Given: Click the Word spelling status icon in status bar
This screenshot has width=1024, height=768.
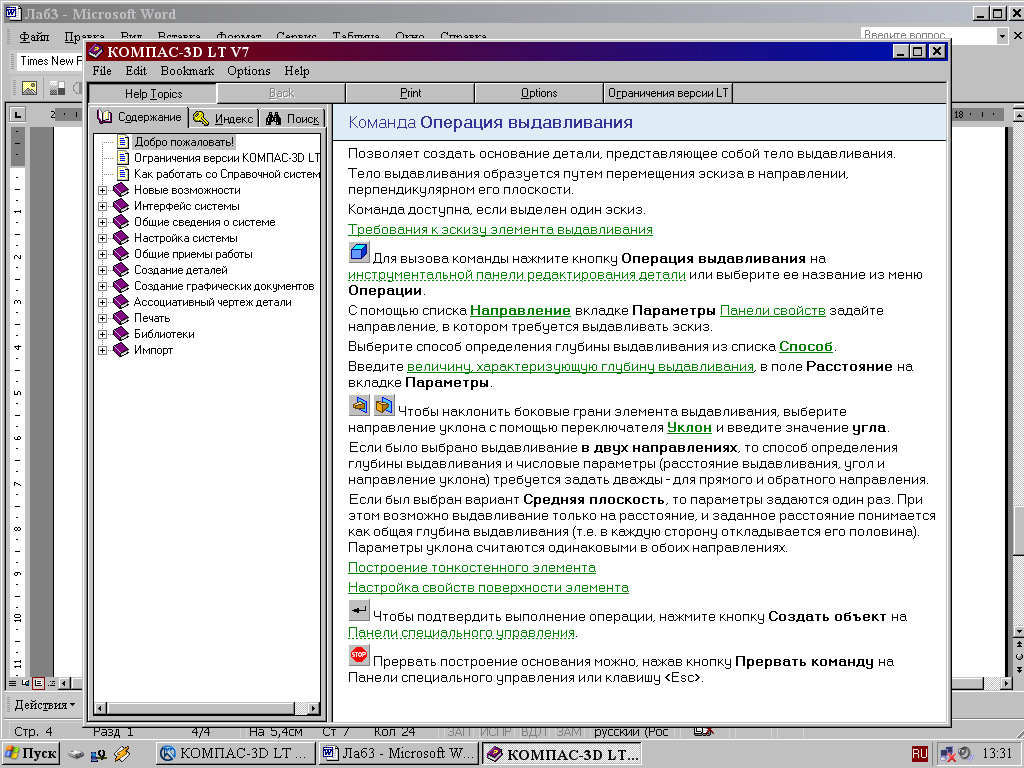Looking at the screenshot, I should tap(703, 731).
